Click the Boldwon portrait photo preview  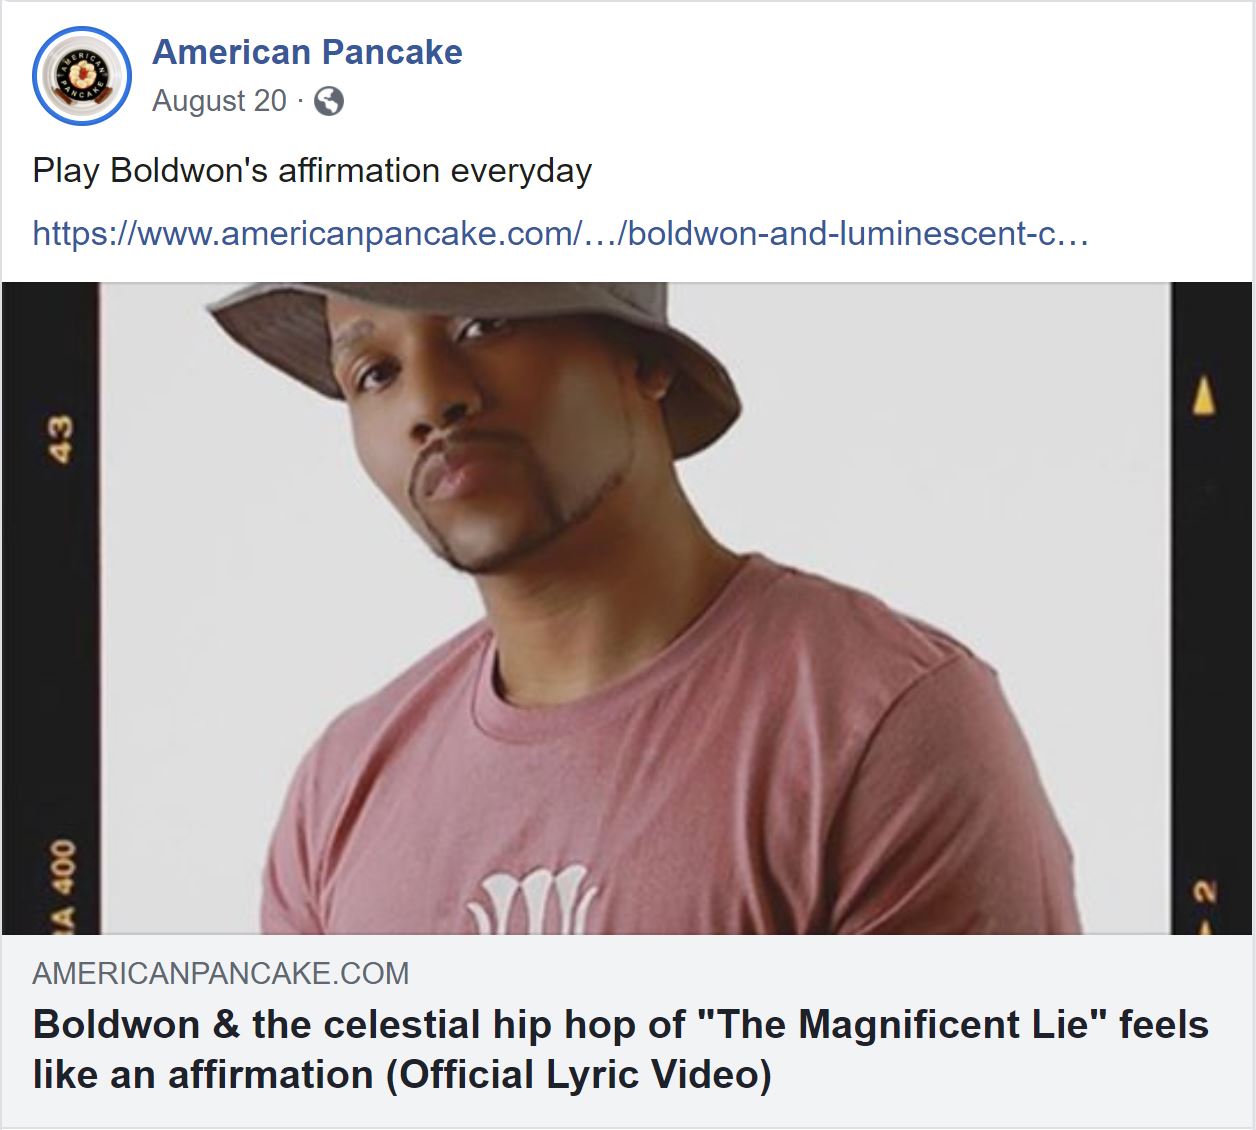628,600
